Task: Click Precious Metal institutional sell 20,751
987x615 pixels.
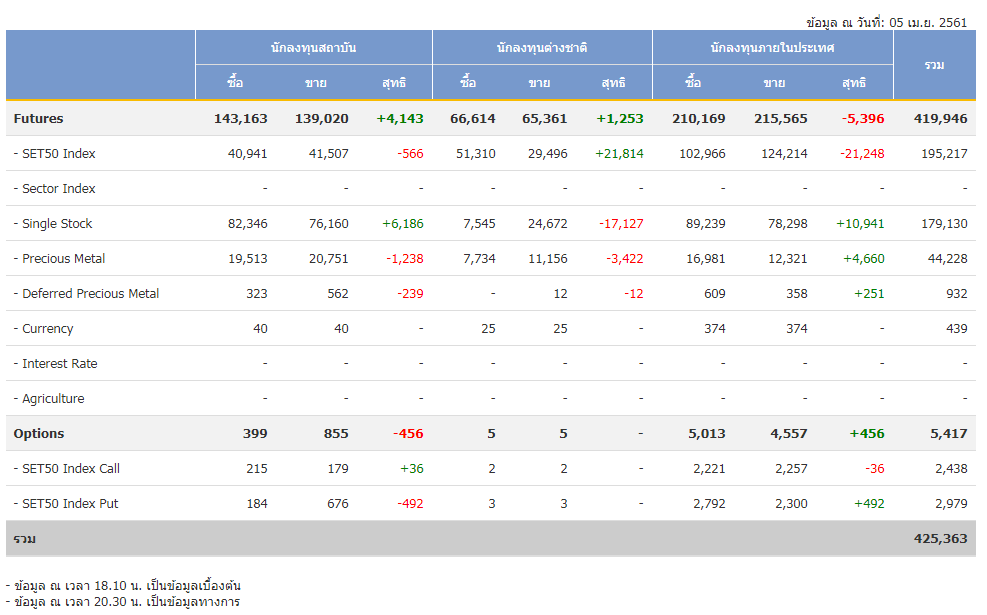Action: click(x=329, y=259)
